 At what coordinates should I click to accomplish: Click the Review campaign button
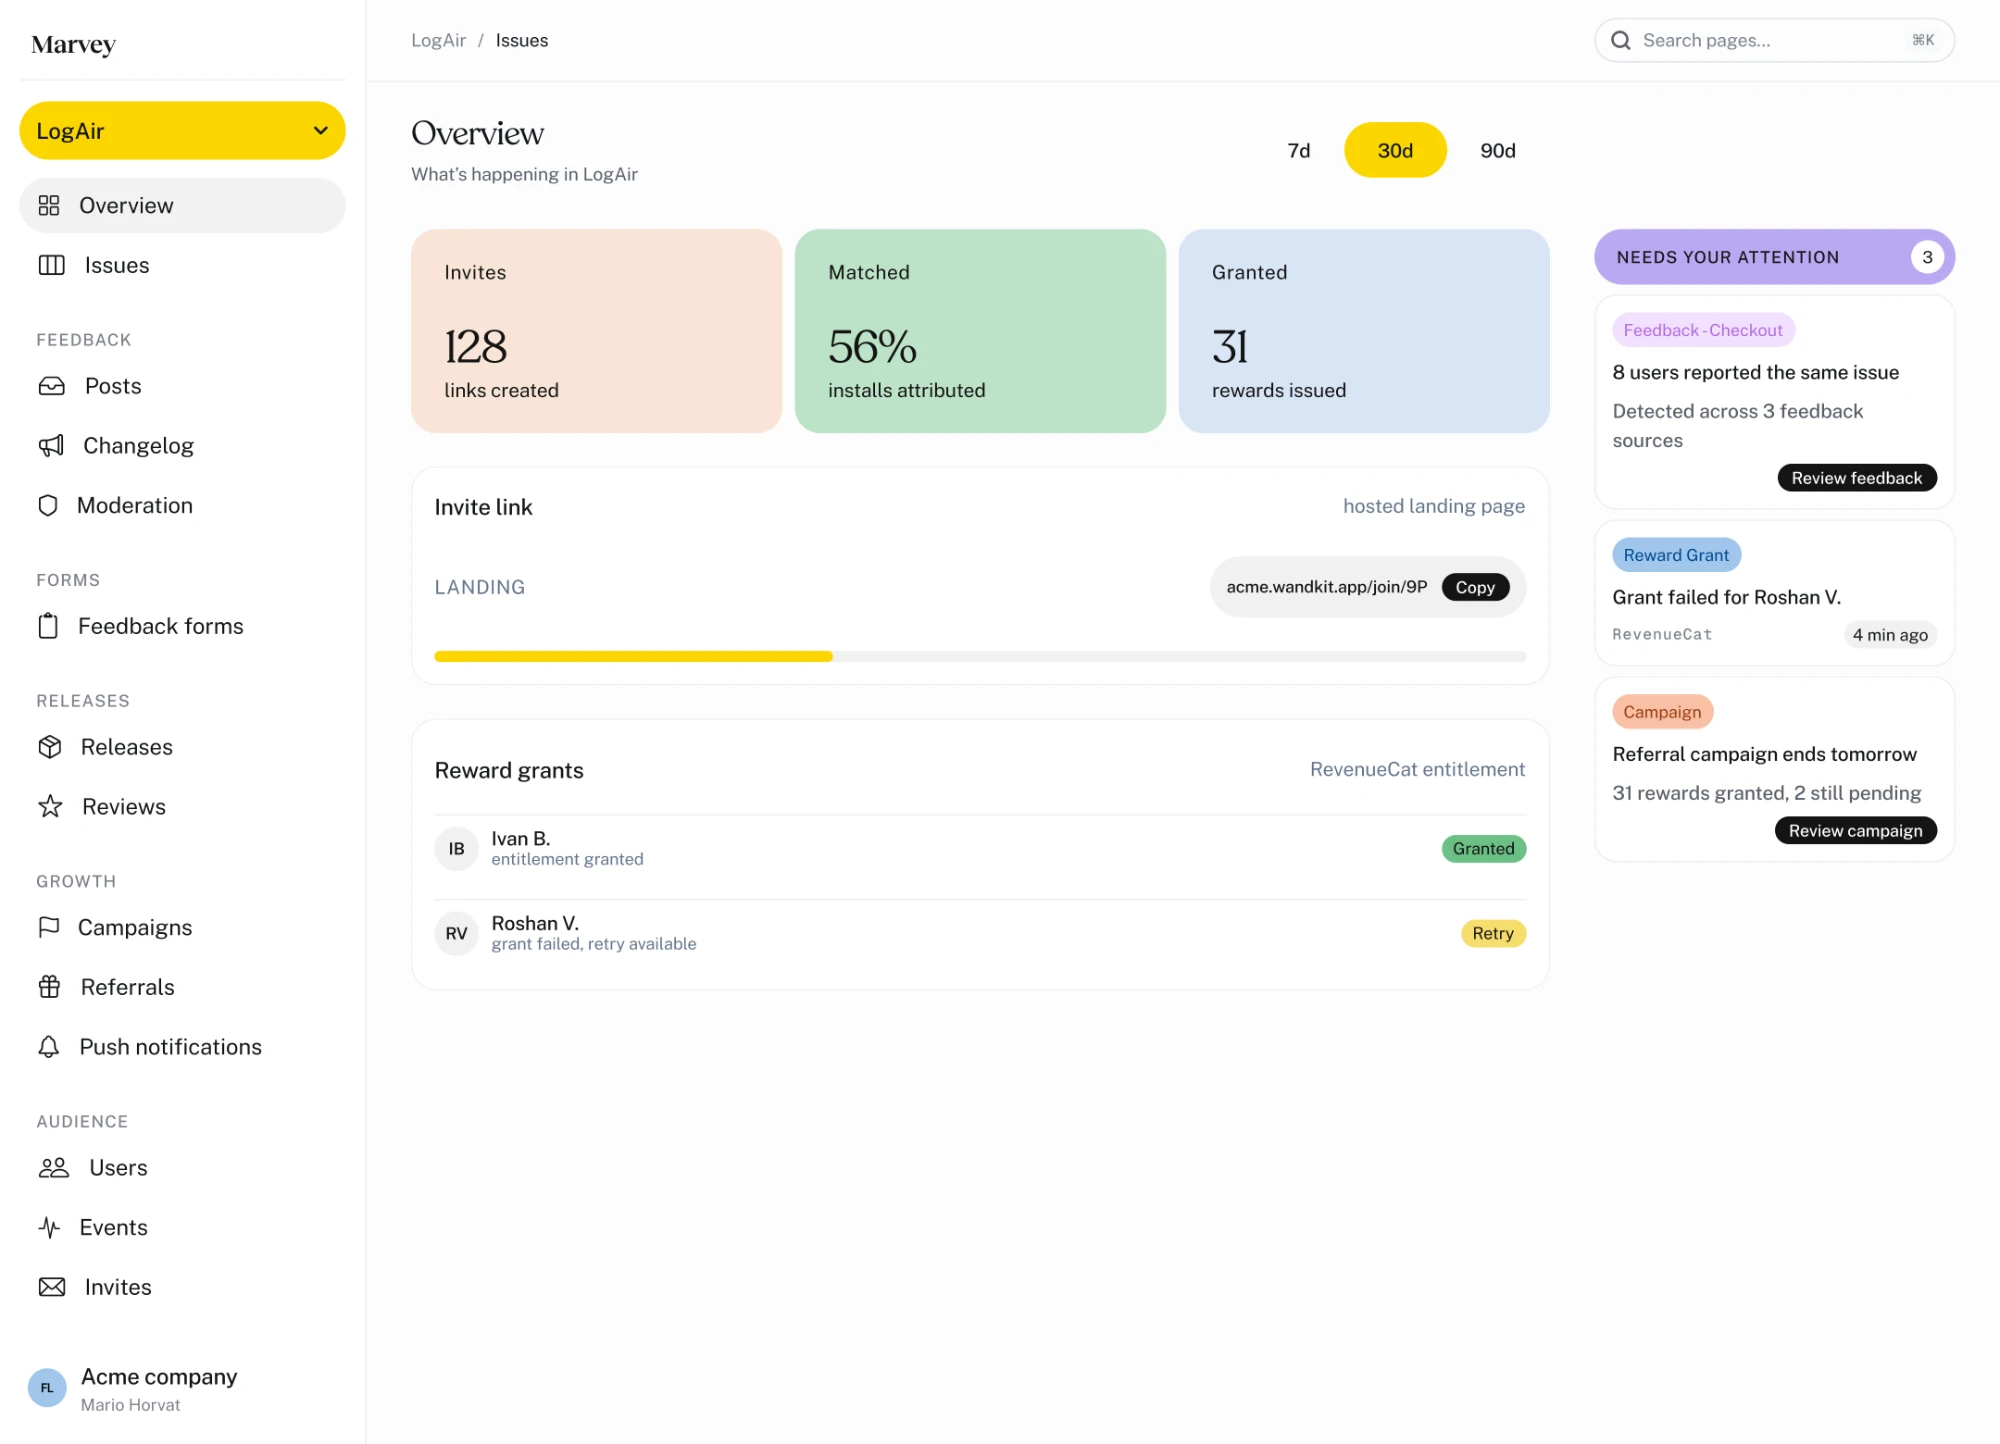1856,831
